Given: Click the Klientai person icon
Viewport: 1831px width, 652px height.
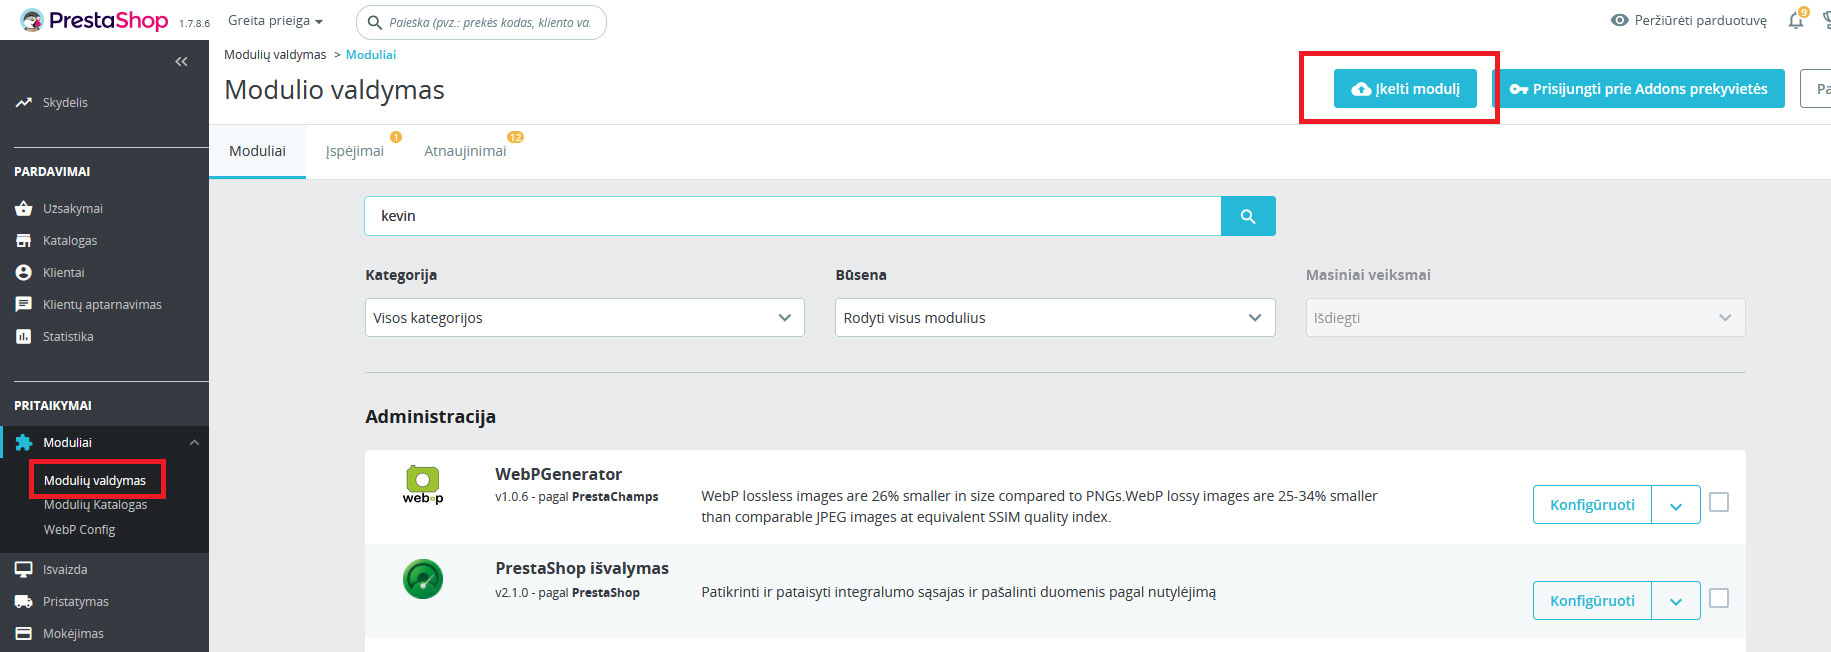Looking at the screenshot, I should 24,272.
